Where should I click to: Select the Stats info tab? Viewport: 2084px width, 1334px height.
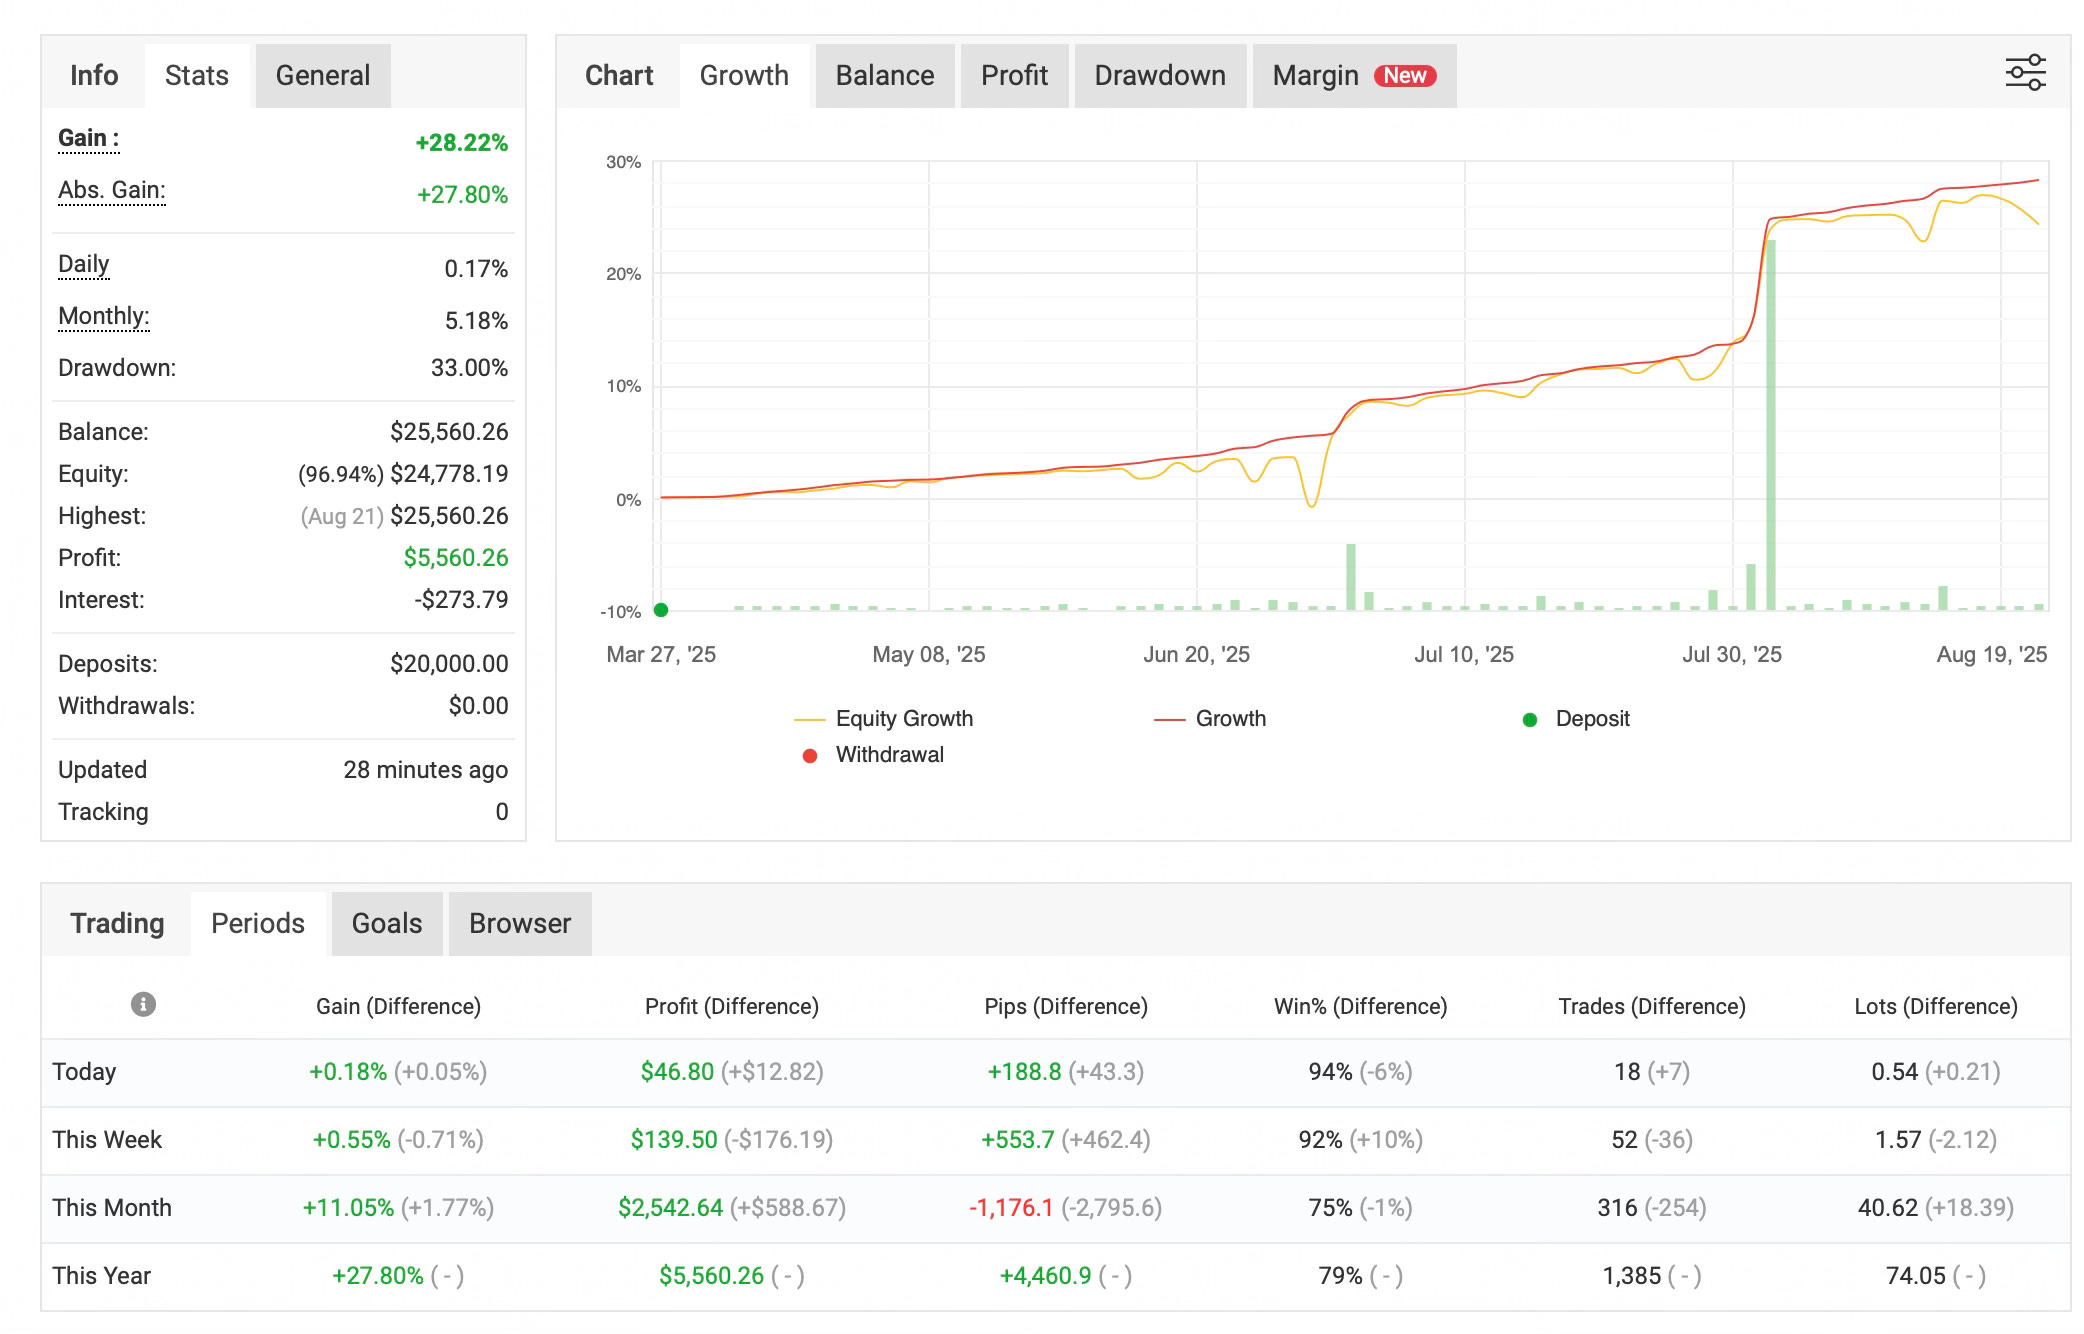[x=196, y=75]
